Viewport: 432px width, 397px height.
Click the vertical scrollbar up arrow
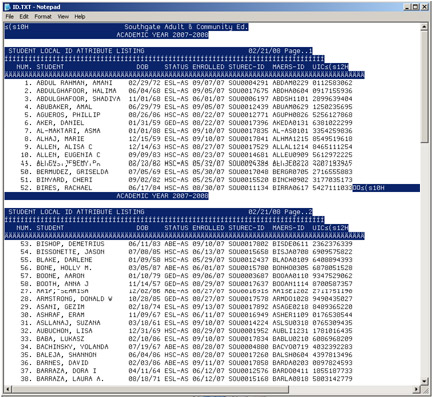point(424,27)
